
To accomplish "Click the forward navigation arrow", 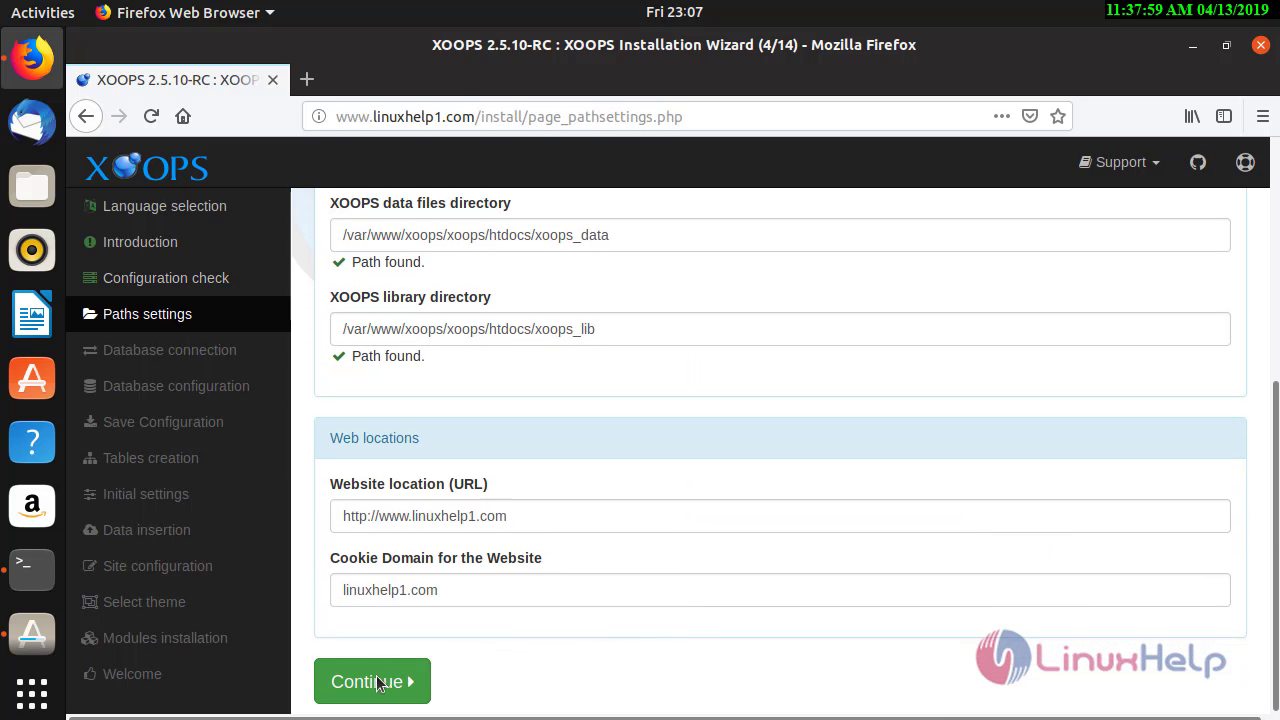I will pos(119,116).
